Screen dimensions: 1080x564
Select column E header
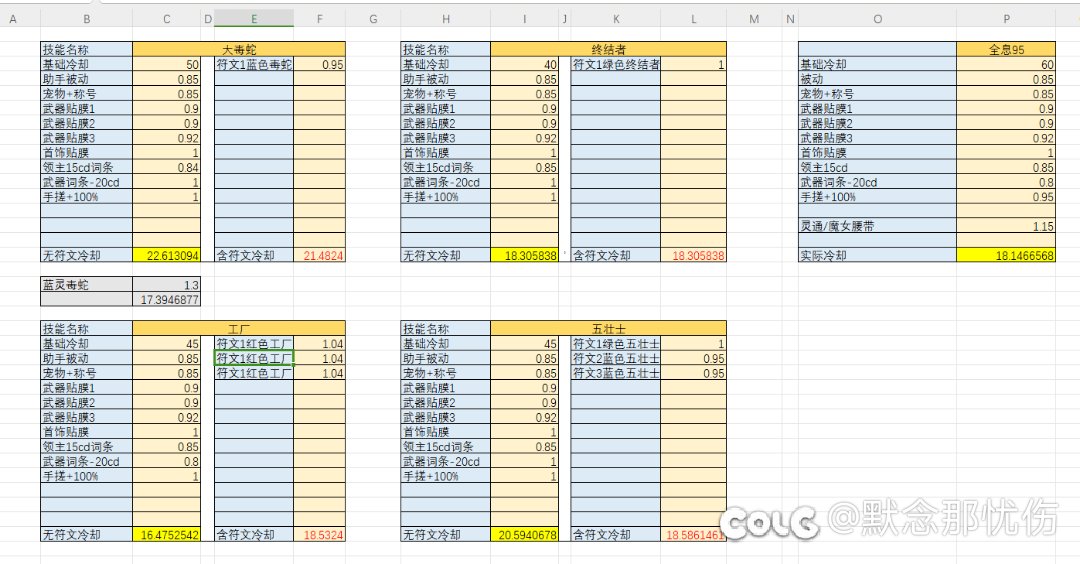click(254, 19)
